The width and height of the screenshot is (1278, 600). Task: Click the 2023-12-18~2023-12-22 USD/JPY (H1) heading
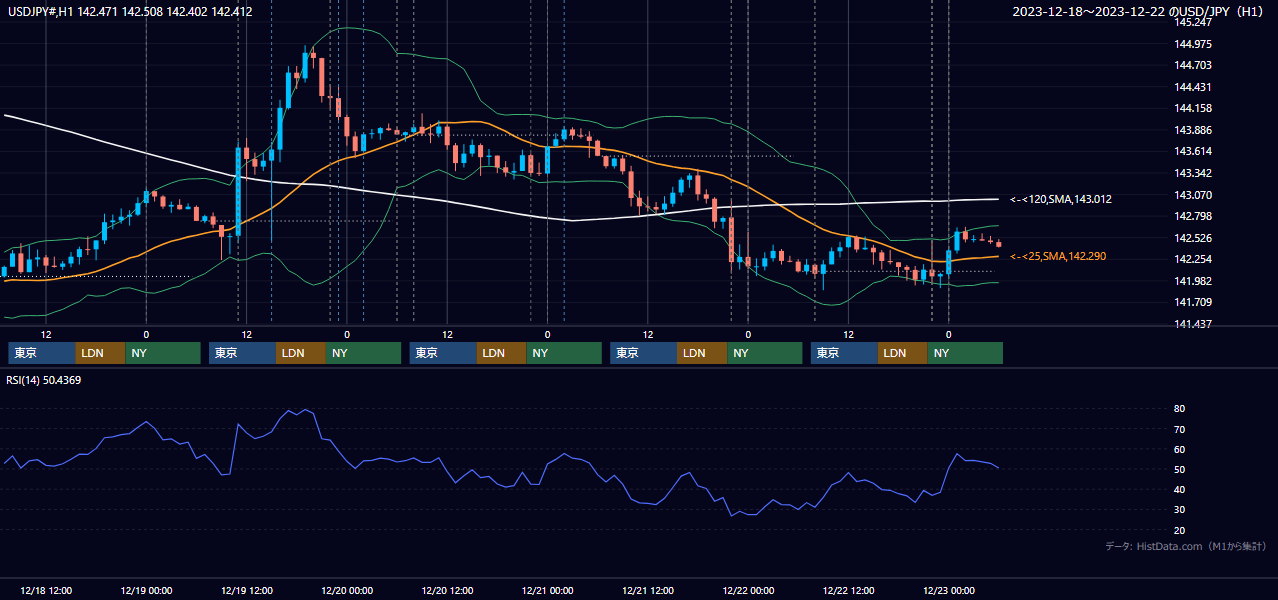(x=1140, y=12)
